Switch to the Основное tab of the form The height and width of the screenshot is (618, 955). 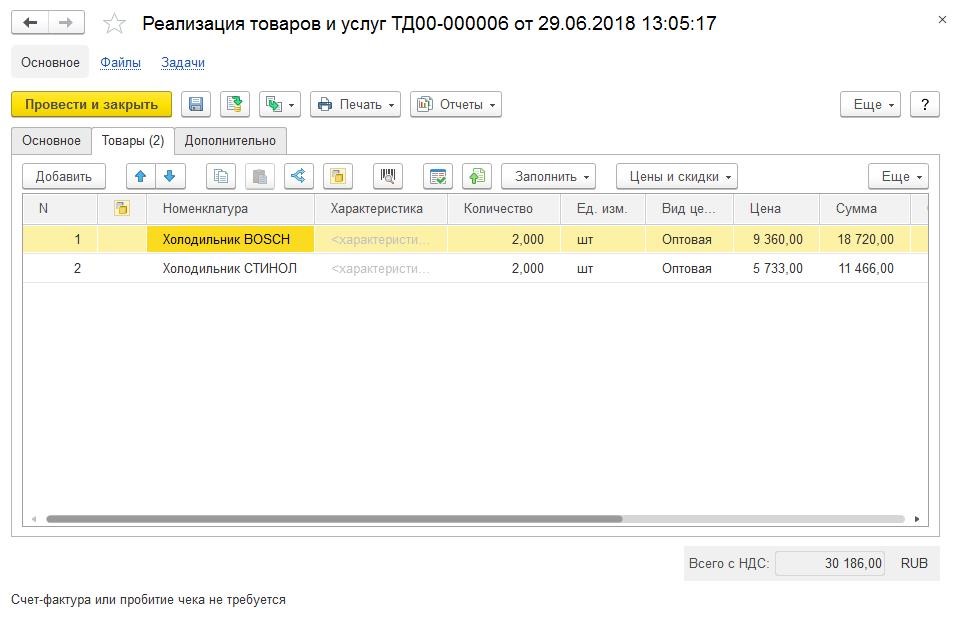51,141
